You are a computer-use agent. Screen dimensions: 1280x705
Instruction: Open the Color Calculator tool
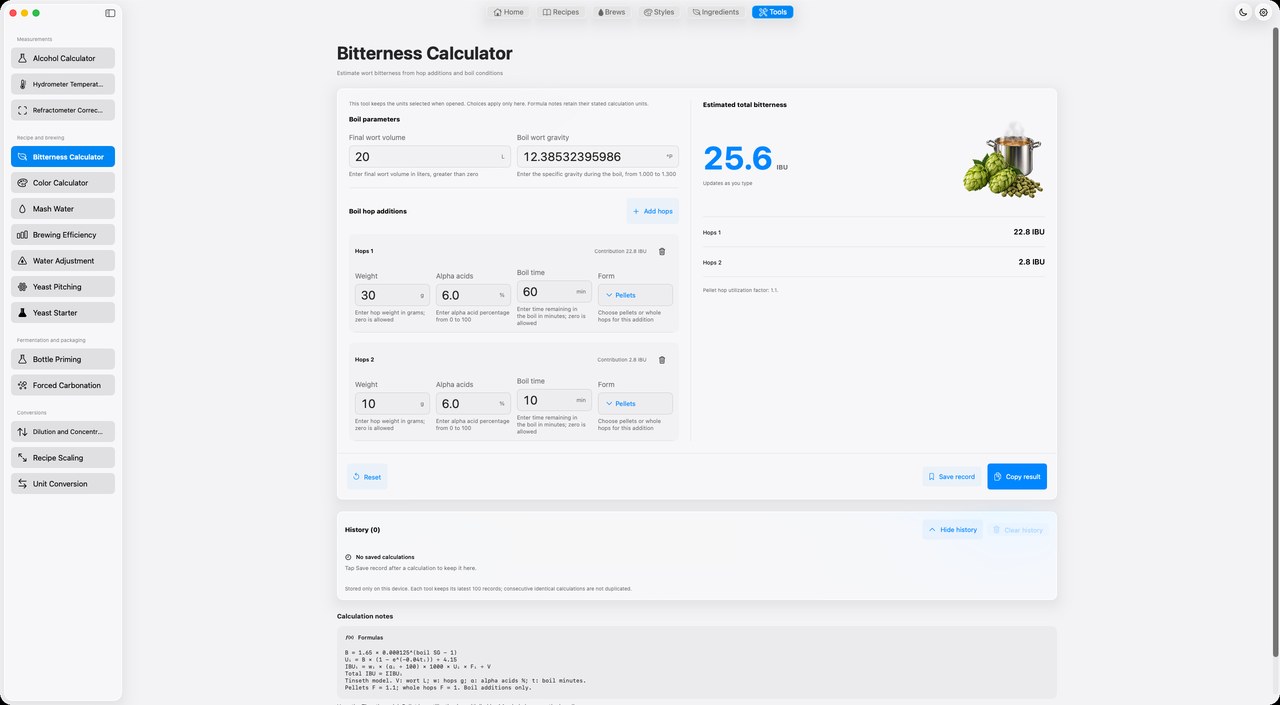[x=63, y=183]
